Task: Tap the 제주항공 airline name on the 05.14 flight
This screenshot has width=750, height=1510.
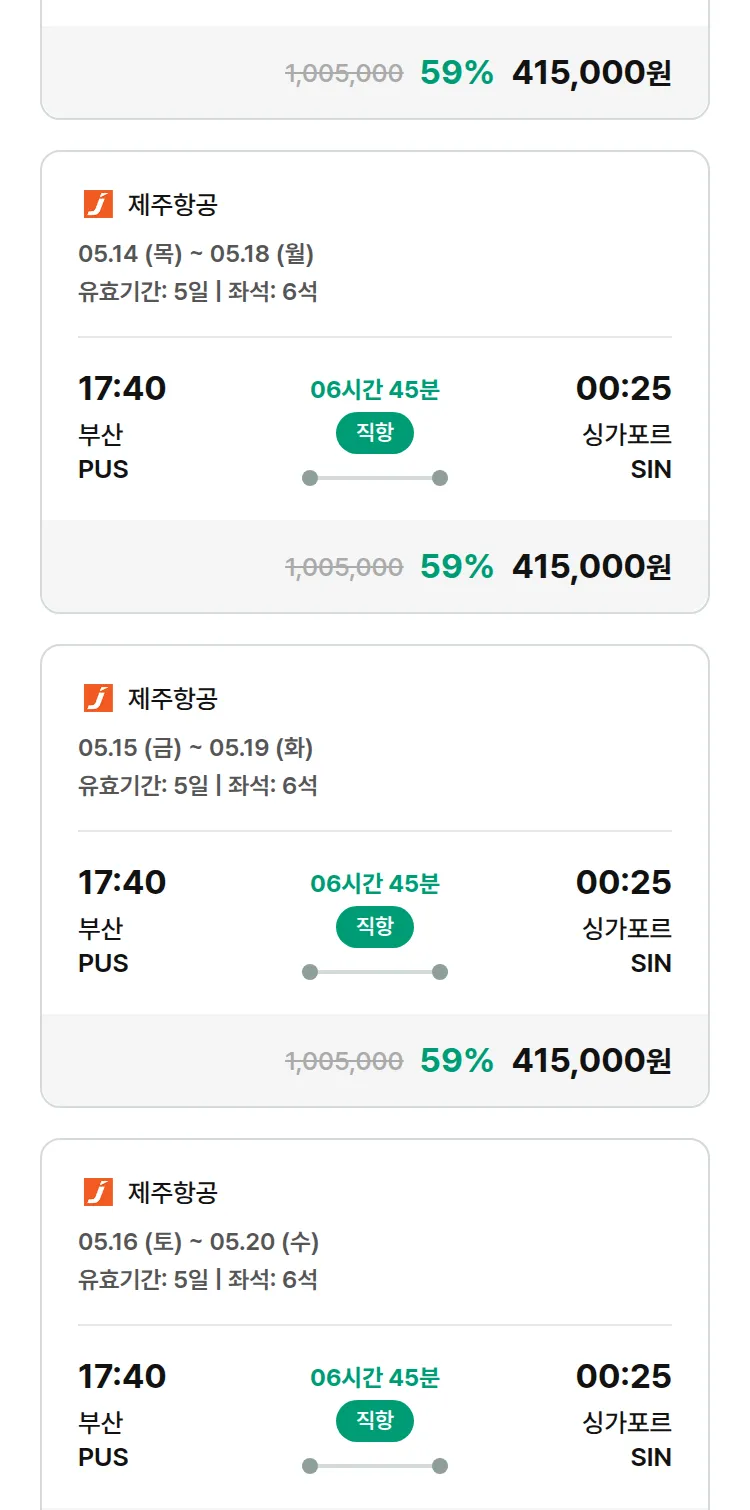Action: pyautogui.click(x=172, y=205)
